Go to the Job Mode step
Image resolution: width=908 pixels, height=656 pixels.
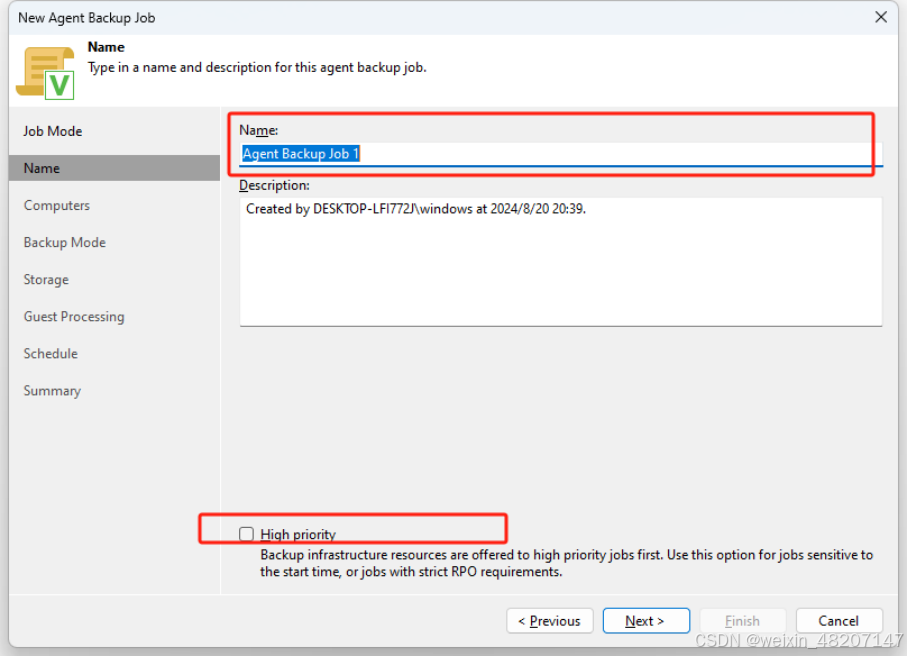tap(53, 131)
